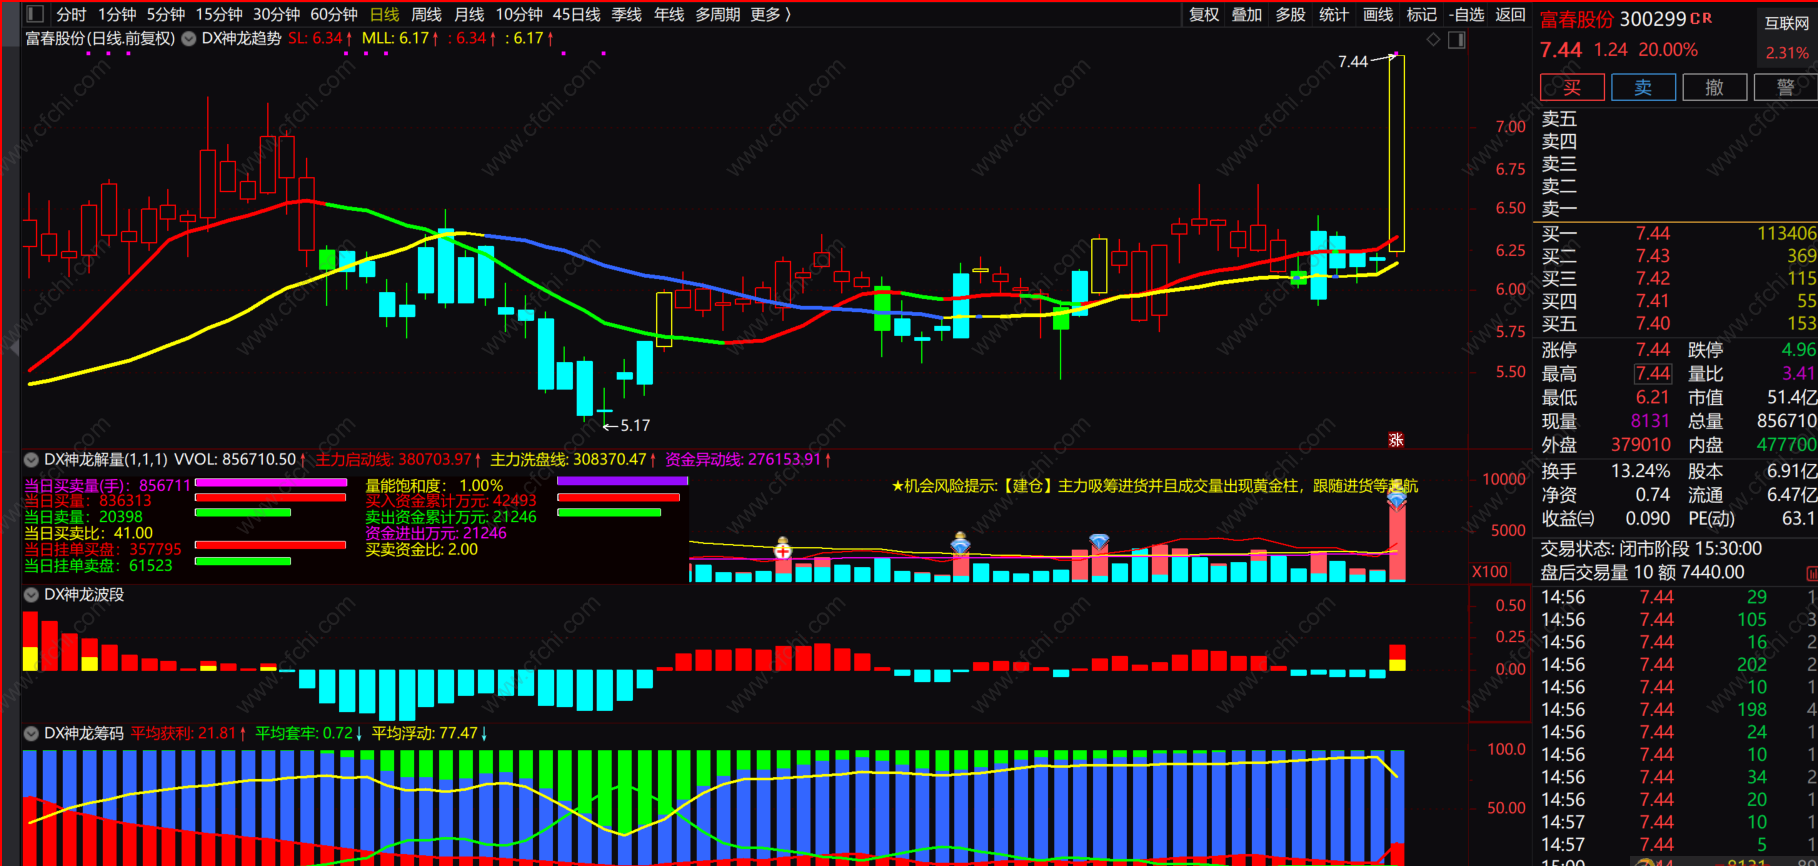Expand the DX神龙波段 indicator menu
This screenshot has width=1818, height=866.
[x=31, y=595]
